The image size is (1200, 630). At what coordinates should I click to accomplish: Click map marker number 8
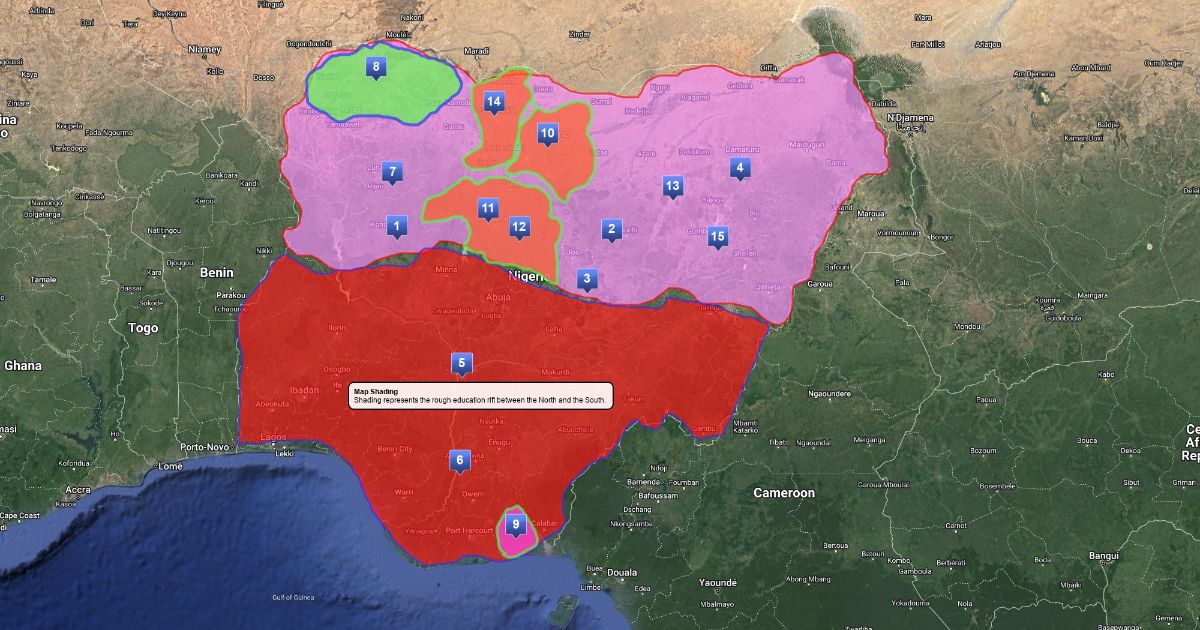coord(376,68)
